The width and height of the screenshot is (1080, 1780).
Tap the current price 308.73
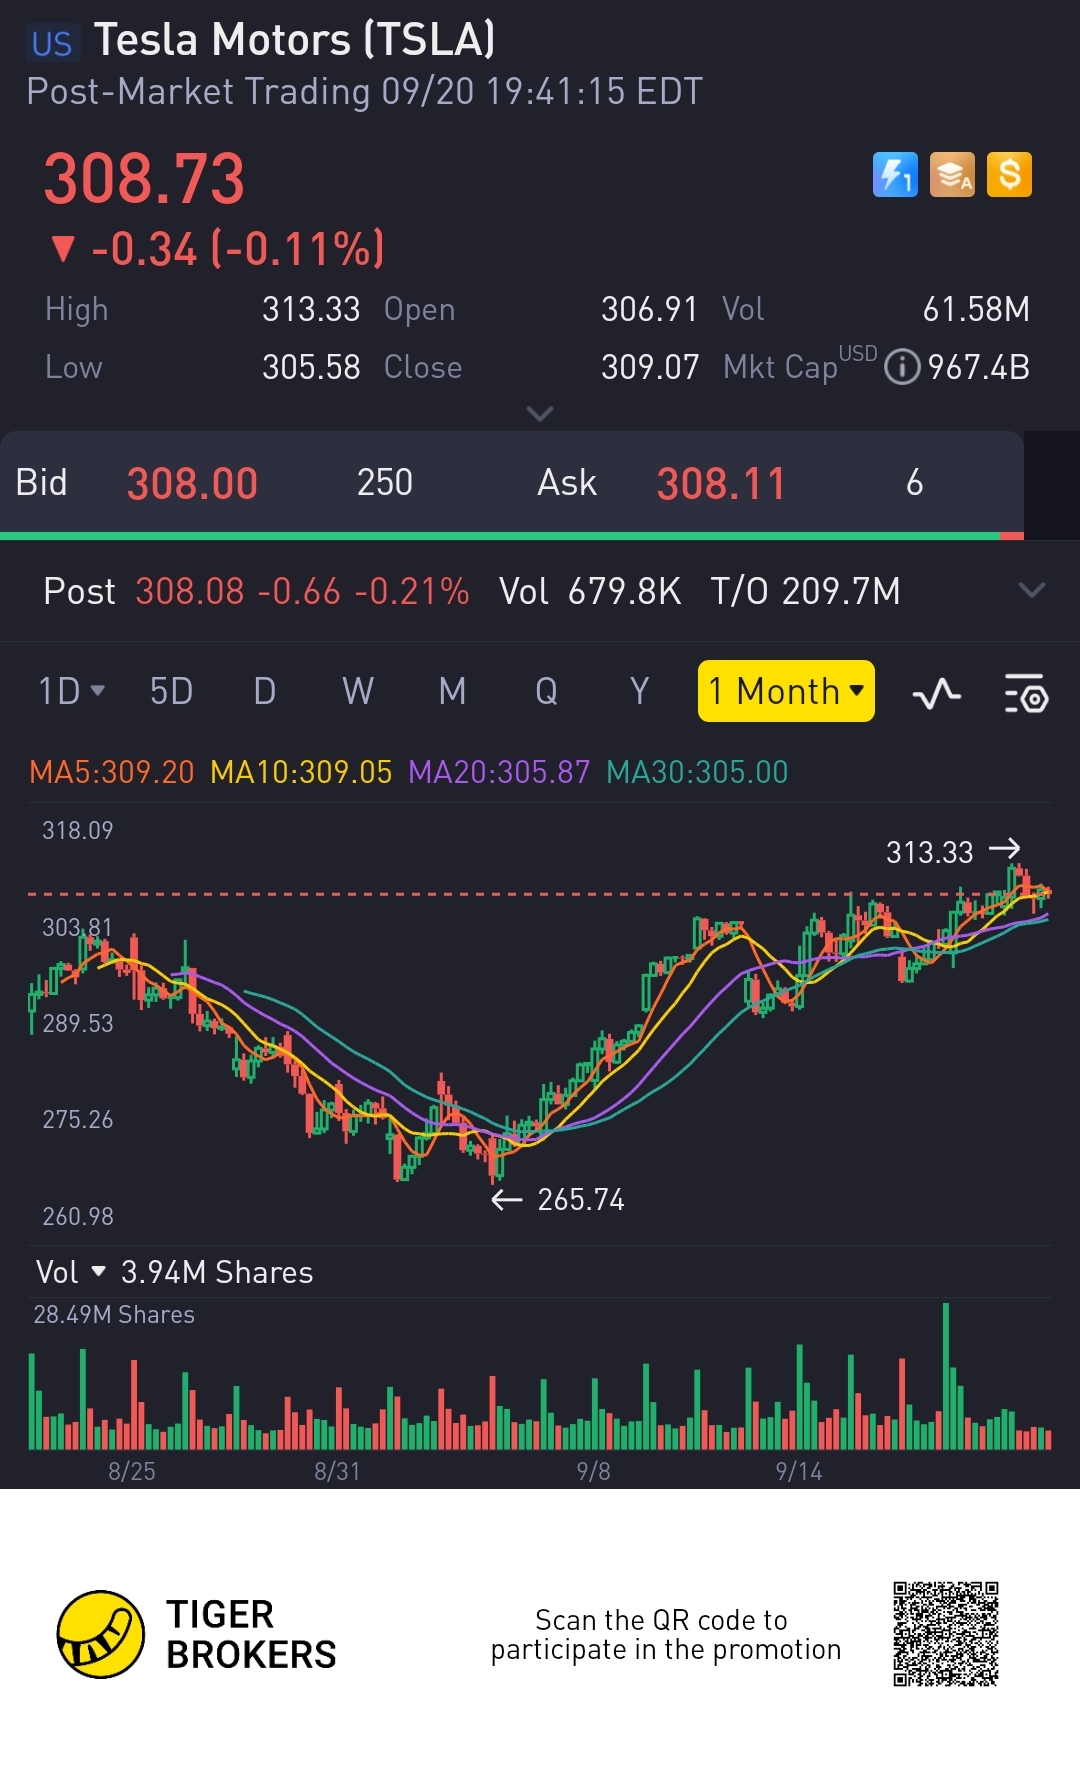tap(144, 179)
